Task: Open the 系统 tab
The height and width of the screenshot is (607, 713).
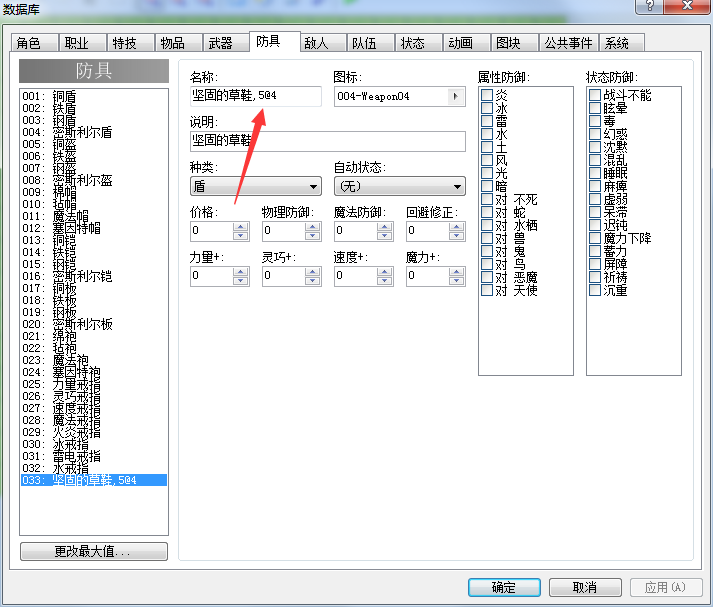Action: tap(622, 43)
